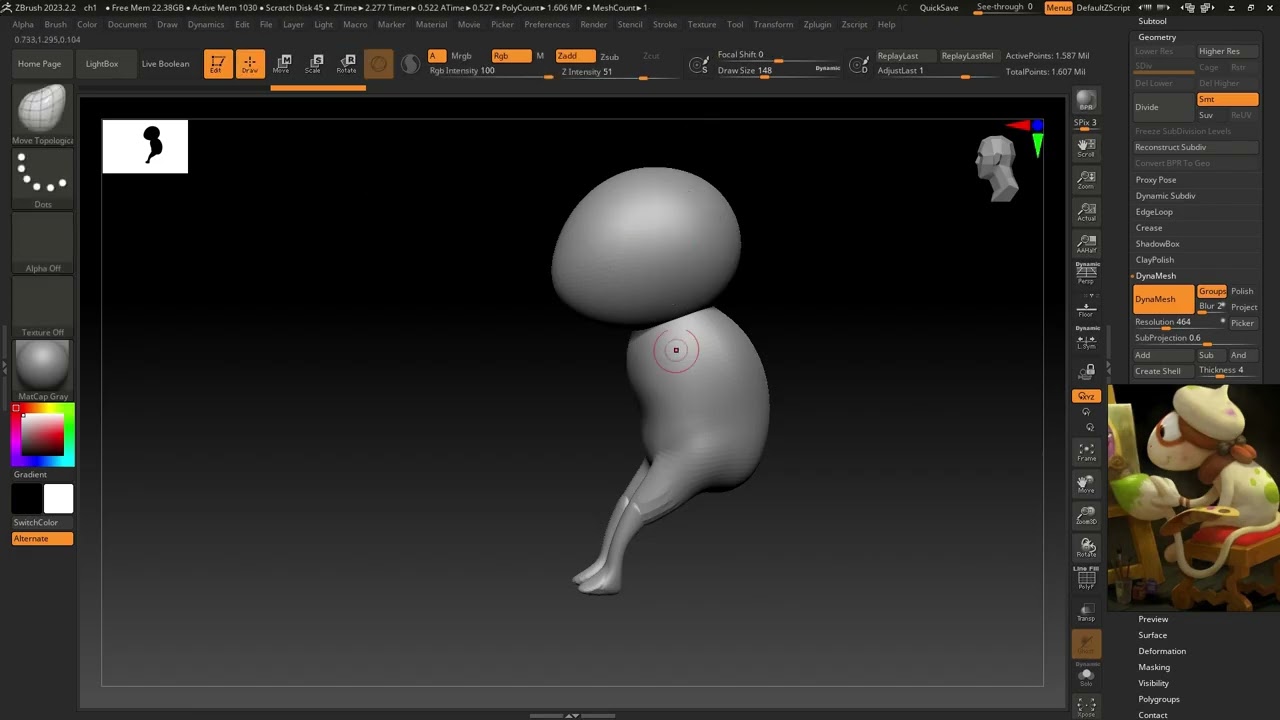Toggle Zadd sculpt mode
Viewport: 1280px width, 720px height.
pos(575,56)
